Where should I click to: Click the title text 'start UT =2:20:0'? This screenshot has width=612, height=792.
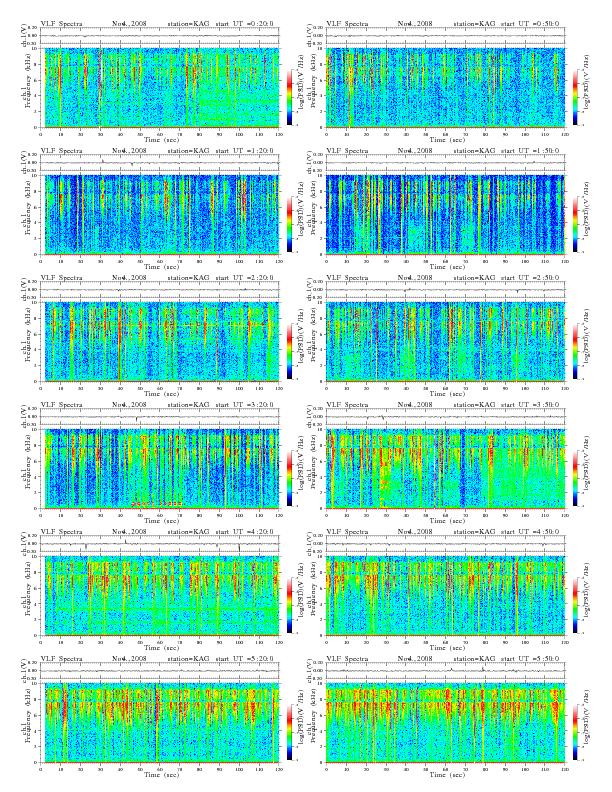pyautogui.click(x=245, y=278)
